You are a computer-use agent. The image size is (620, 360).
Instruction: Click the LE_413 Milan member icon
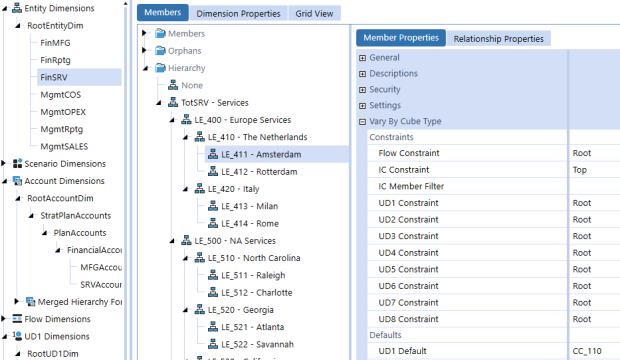pos(213,206)
